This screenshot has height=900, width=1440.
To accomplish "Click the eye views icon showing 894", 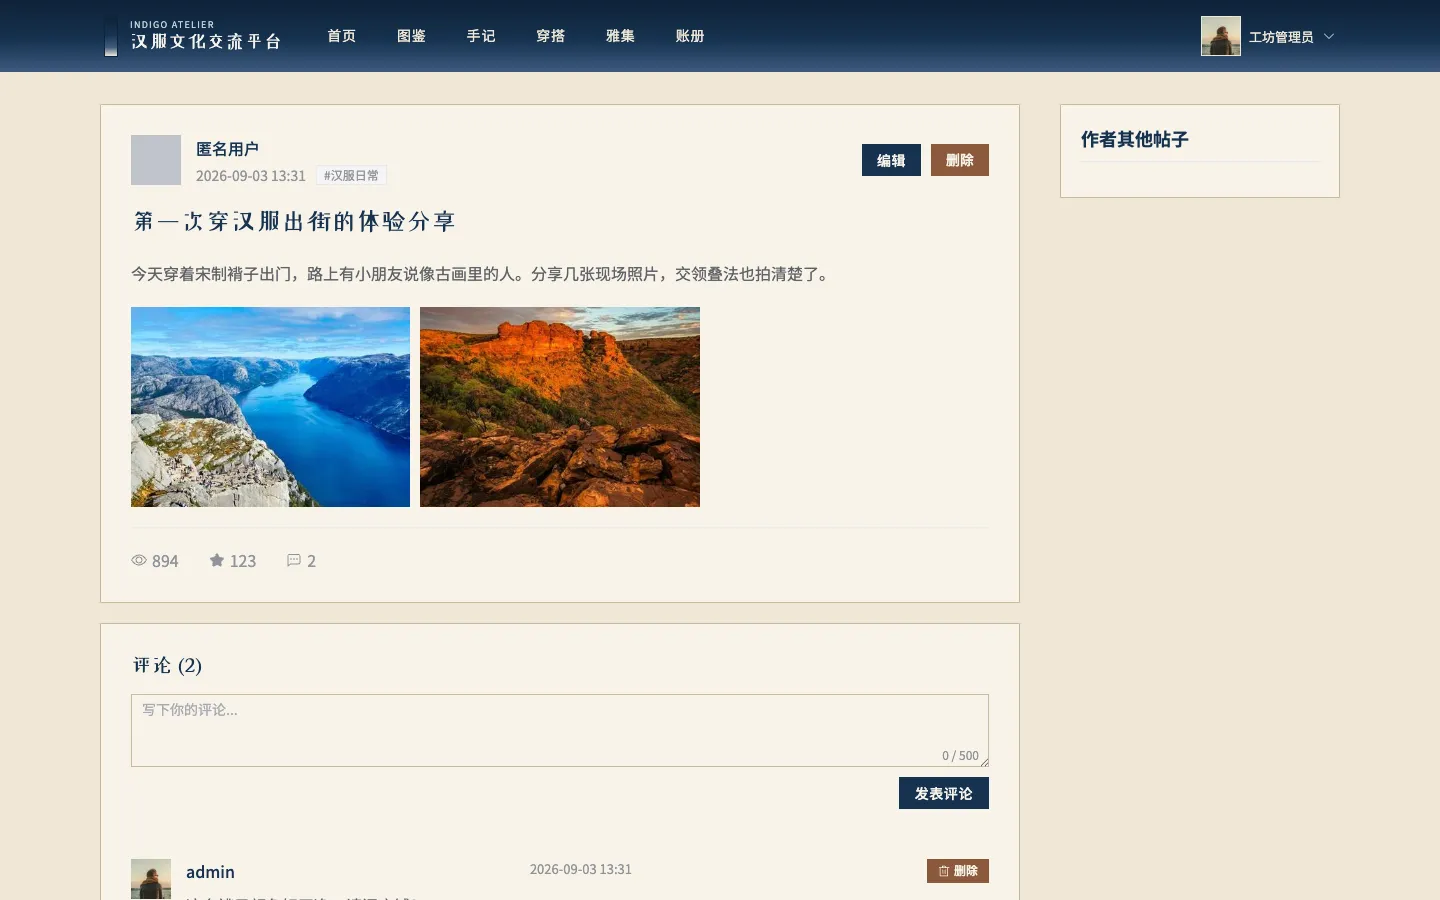I will pyautogui.click(x=139, y=561).
